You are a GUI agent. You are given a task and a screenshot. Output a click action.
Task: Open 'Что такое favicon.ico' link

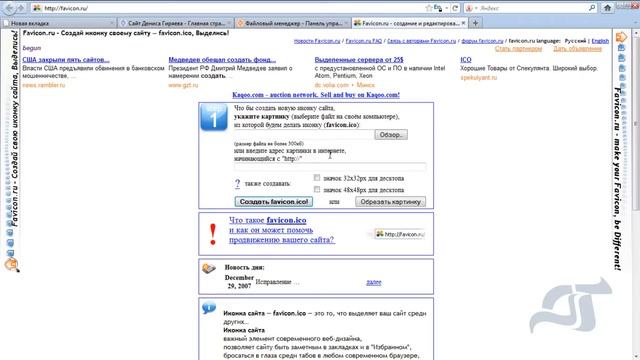pyautogui.click(x=267, y=220)
